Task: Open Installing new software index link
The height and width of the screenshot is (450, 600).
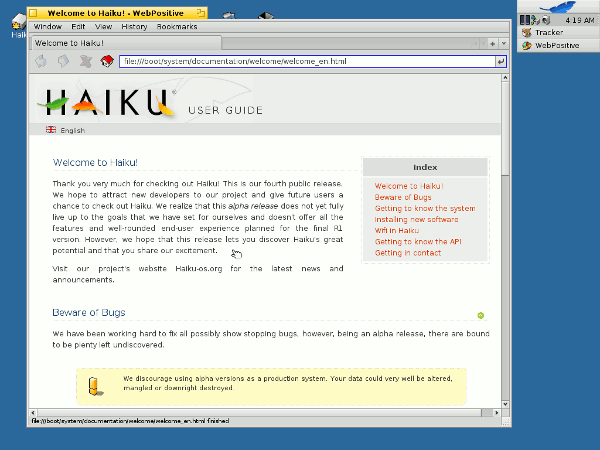Action: click(416, 219)
